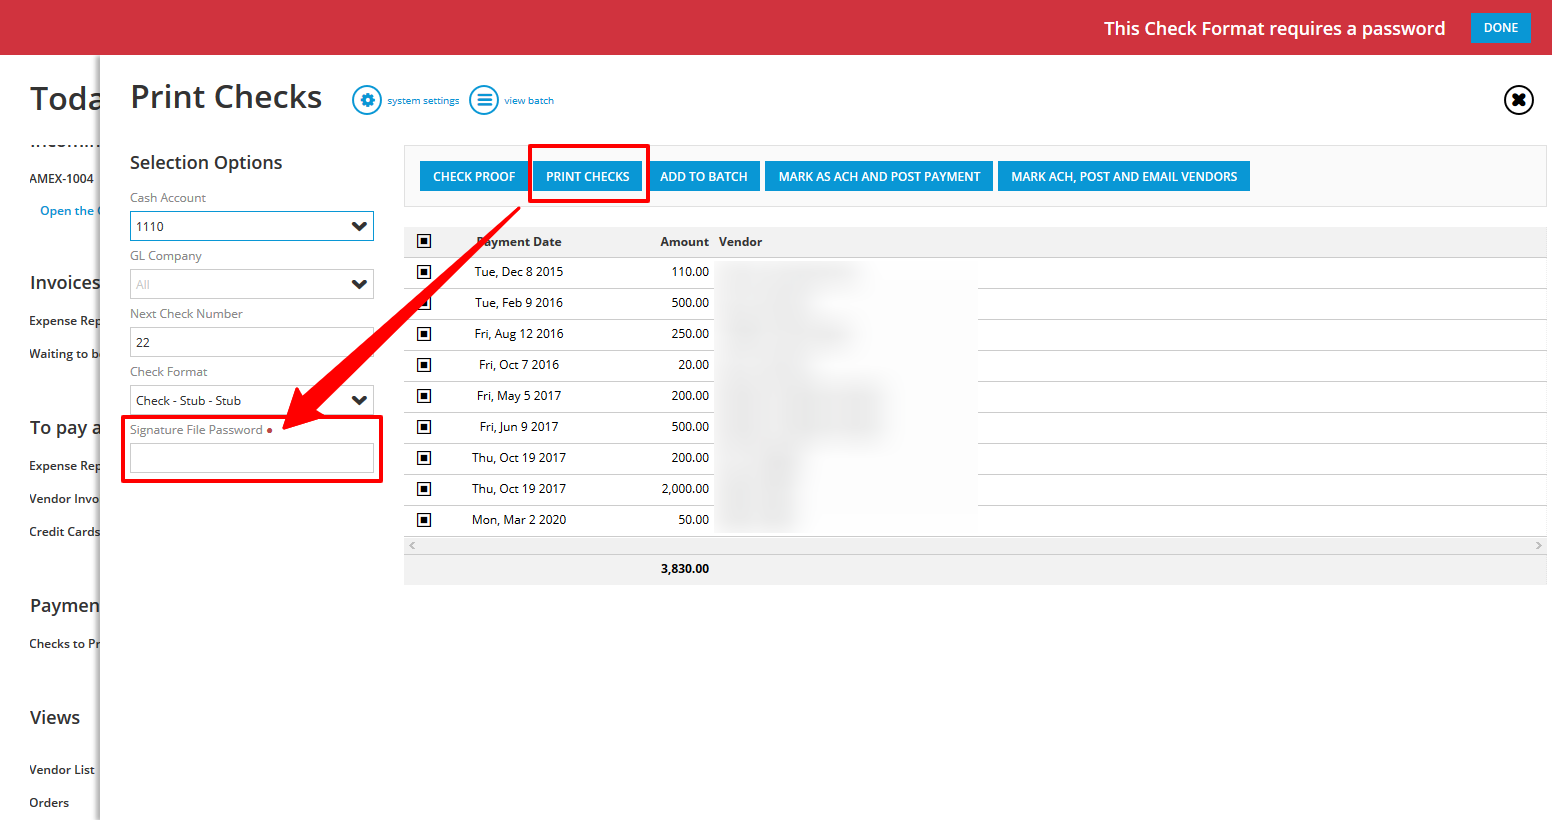1552x820 pixels.
Task: Click the ADD TO BATCH button
Action: (704, 176)
